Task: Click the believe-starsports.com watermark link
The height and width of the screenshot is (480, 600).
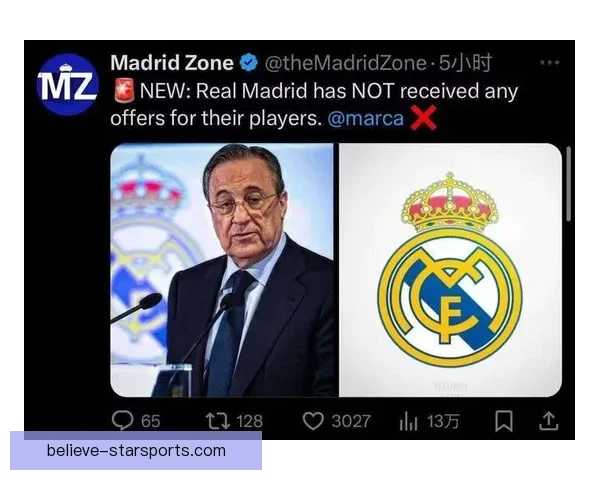Action: pos(136,451)
